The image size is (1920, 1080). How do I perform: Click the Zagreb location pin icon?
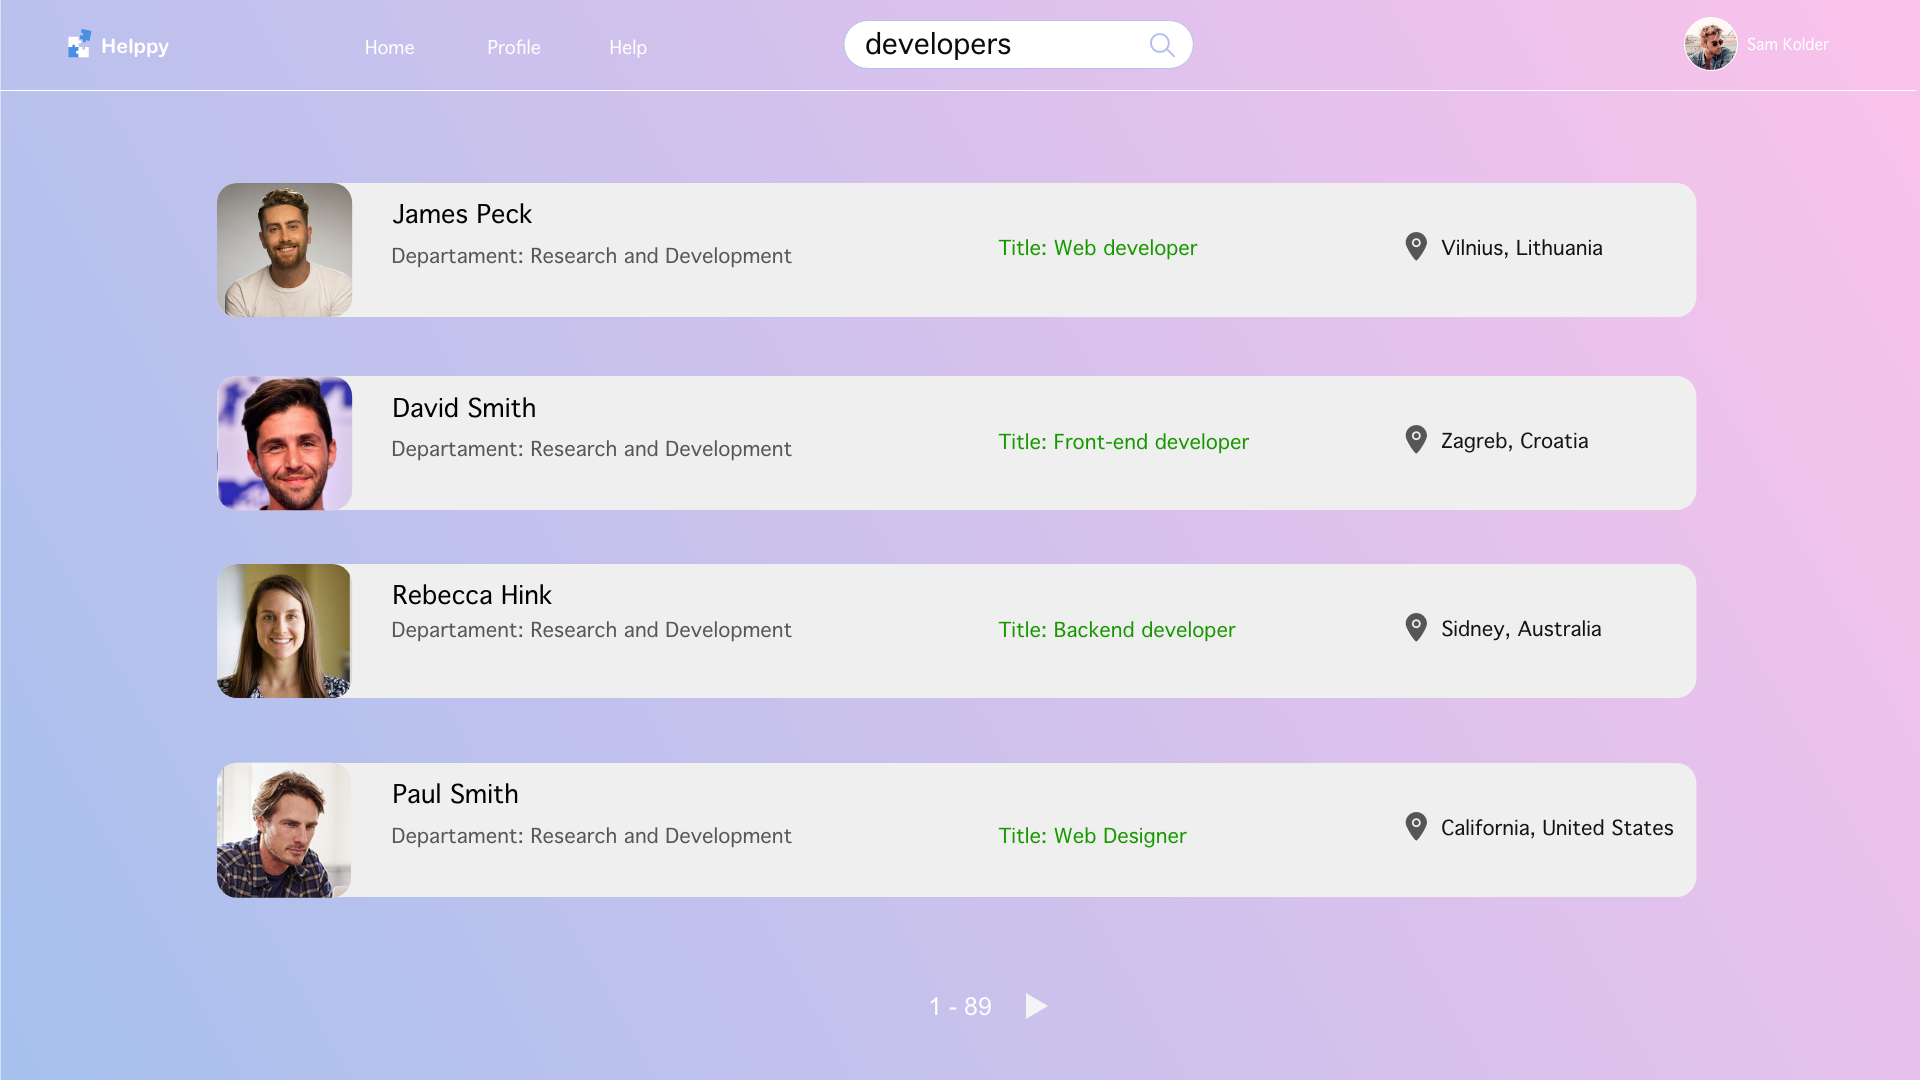pos(1415,439)
